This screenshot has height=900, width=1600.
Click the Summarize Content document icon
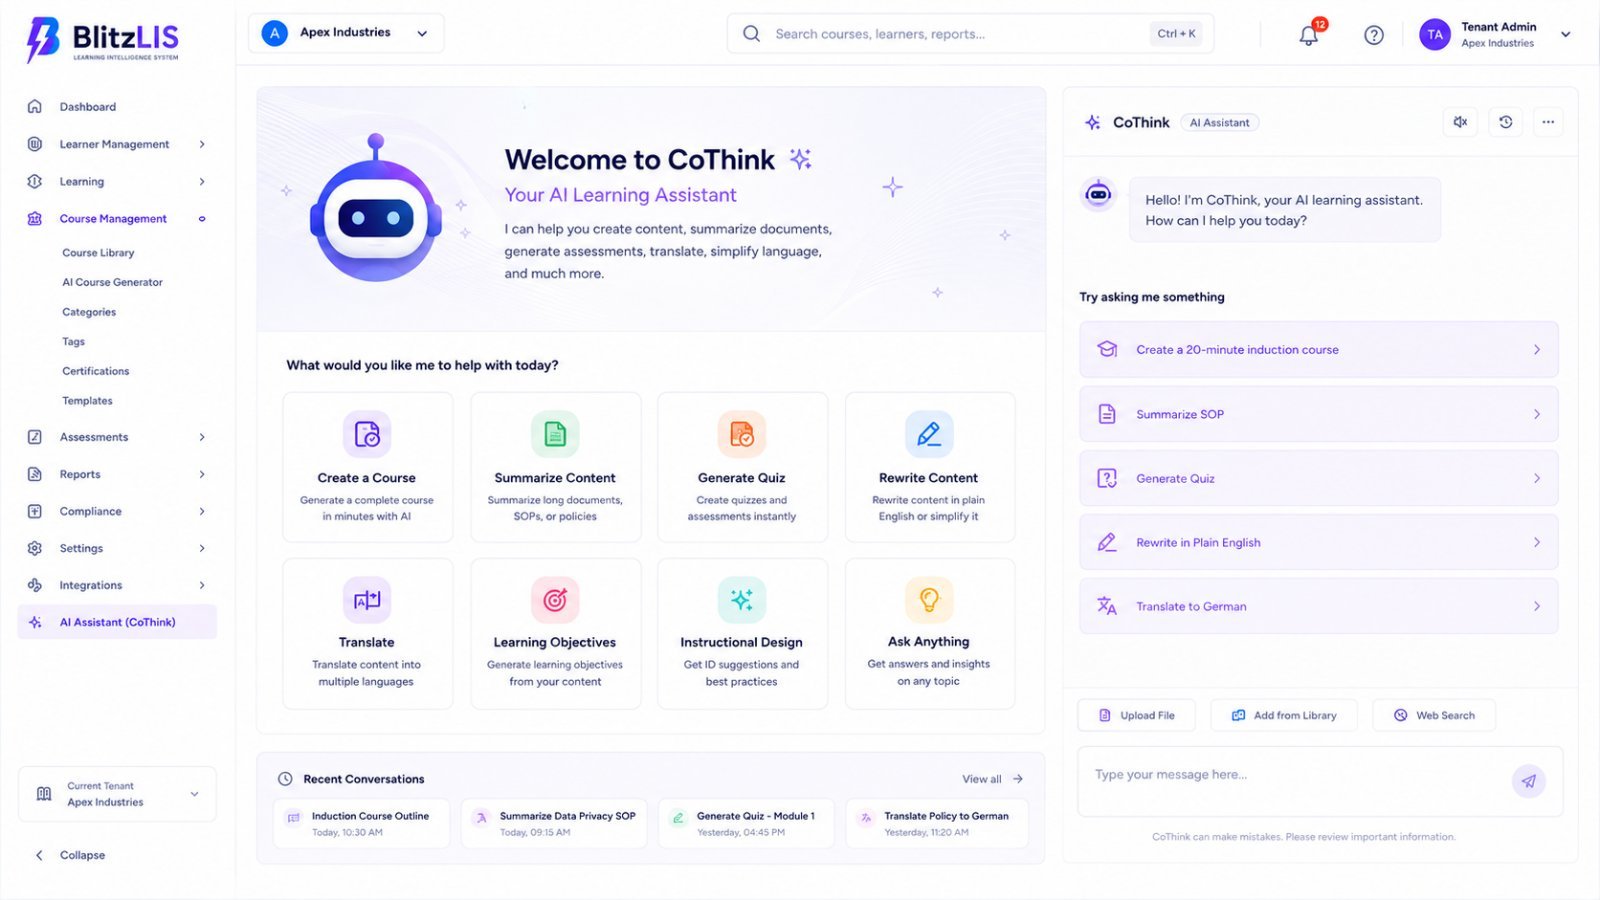pyautogui.click(x=555, y=434)
